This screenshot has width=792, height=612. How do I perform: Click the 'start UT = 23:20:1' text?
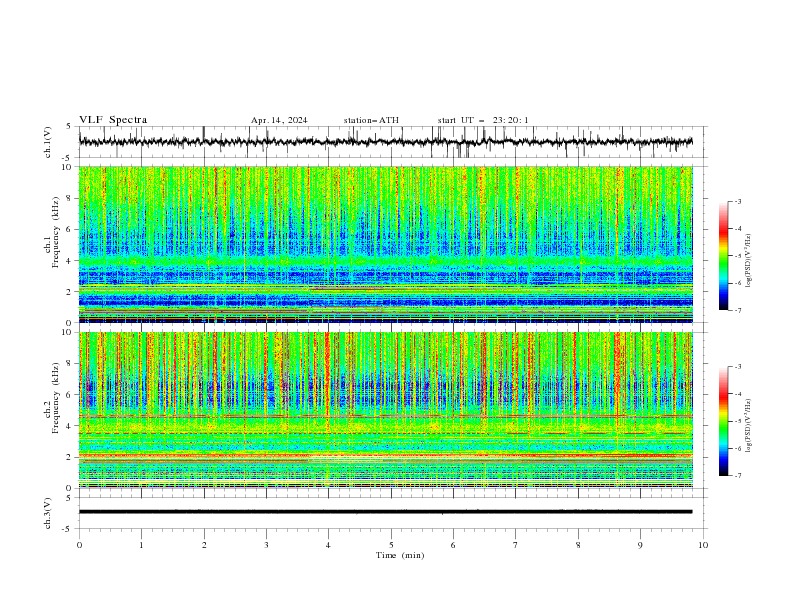(483, 120)
